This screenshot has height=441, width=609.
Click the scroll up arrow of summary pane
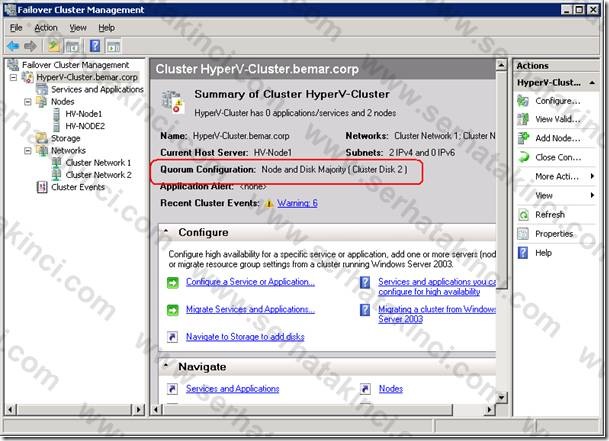[501, 64]
